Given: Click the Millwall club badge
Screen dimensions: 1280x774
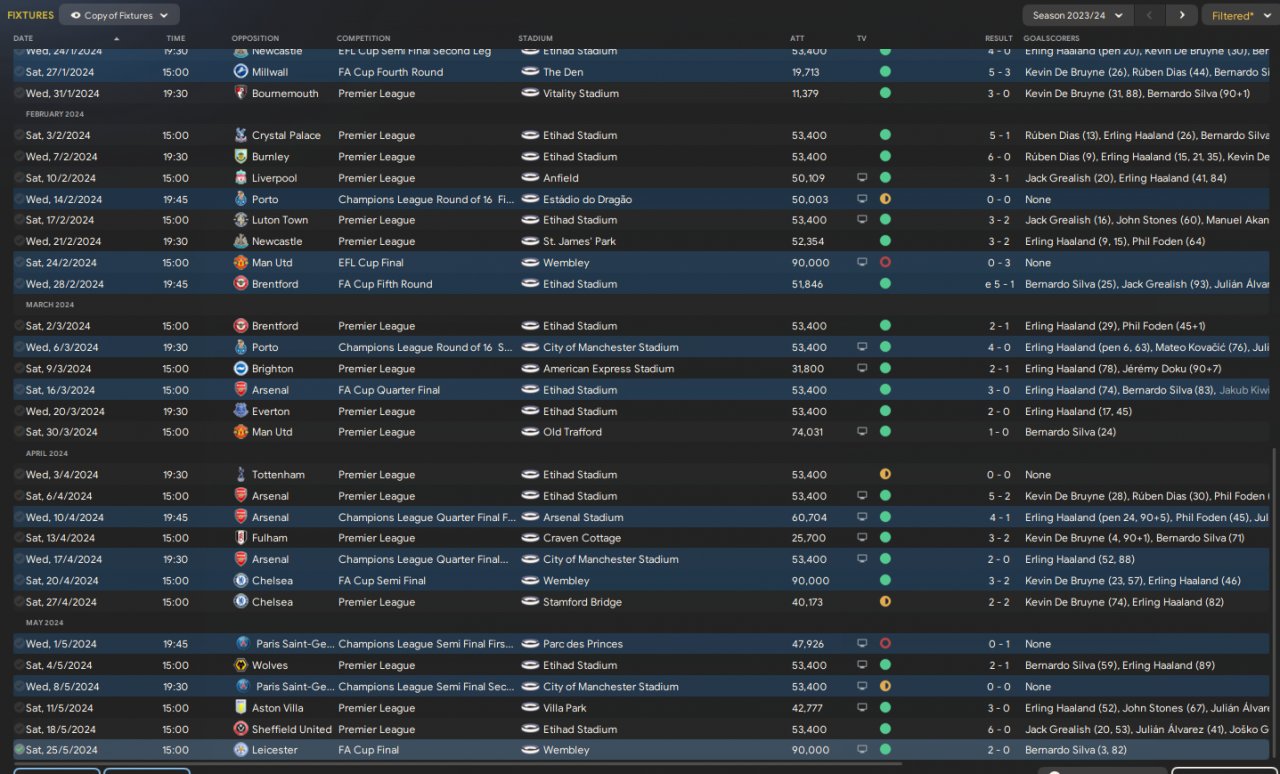Looking at the screenshot, I should [240, 72].
